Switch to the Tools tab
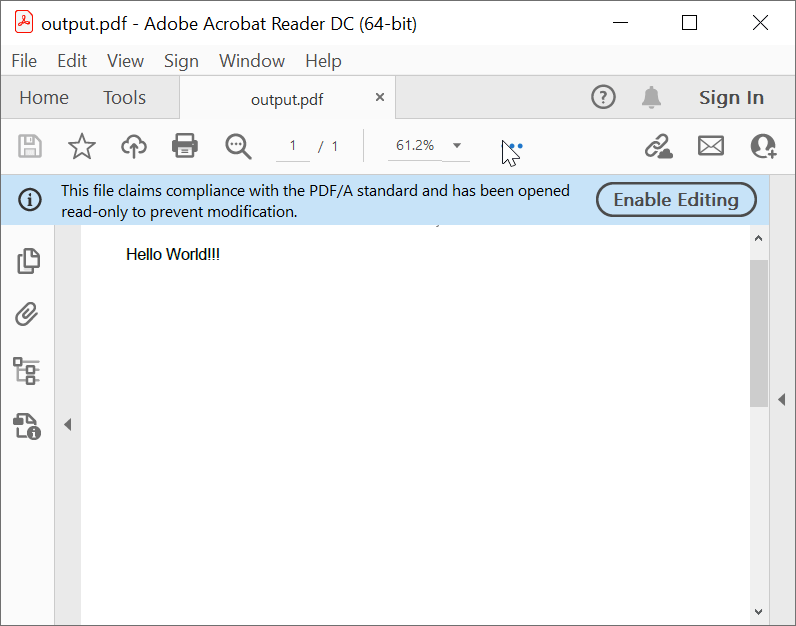 click(x=124, y=97)
